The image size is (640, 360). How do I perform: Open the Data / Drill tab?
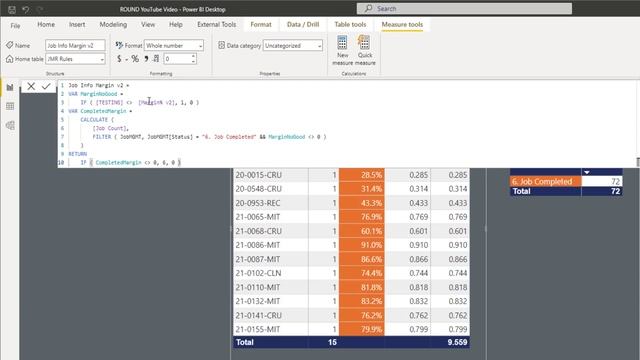[303, 24]
